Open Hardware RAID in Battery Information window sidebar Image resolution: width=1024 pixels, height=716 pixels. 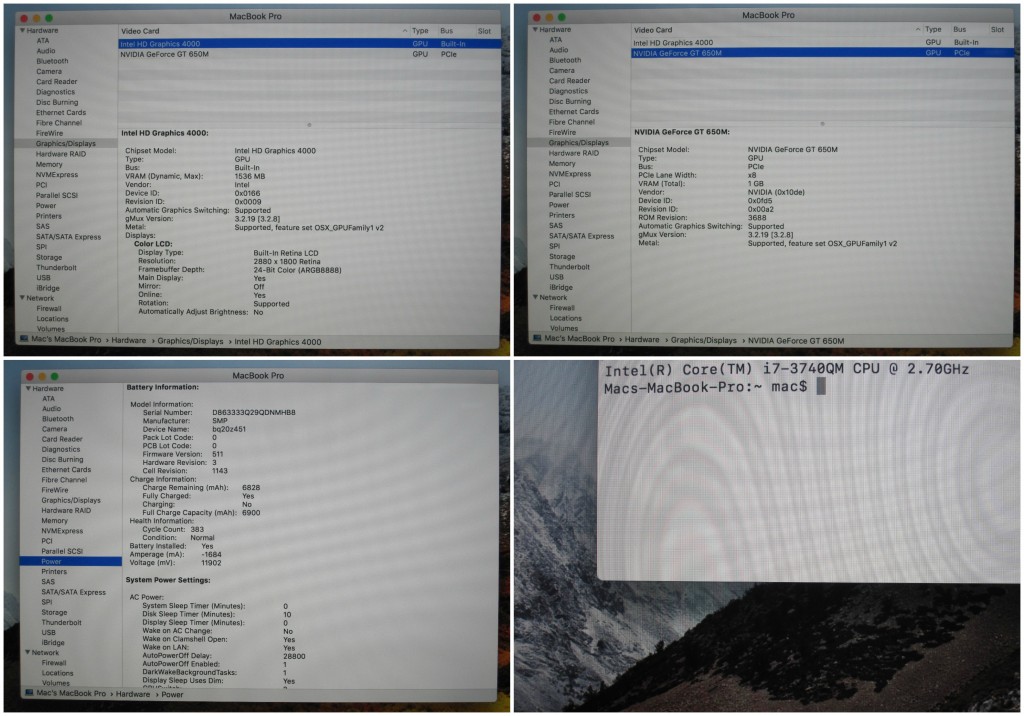coord(66,510)
